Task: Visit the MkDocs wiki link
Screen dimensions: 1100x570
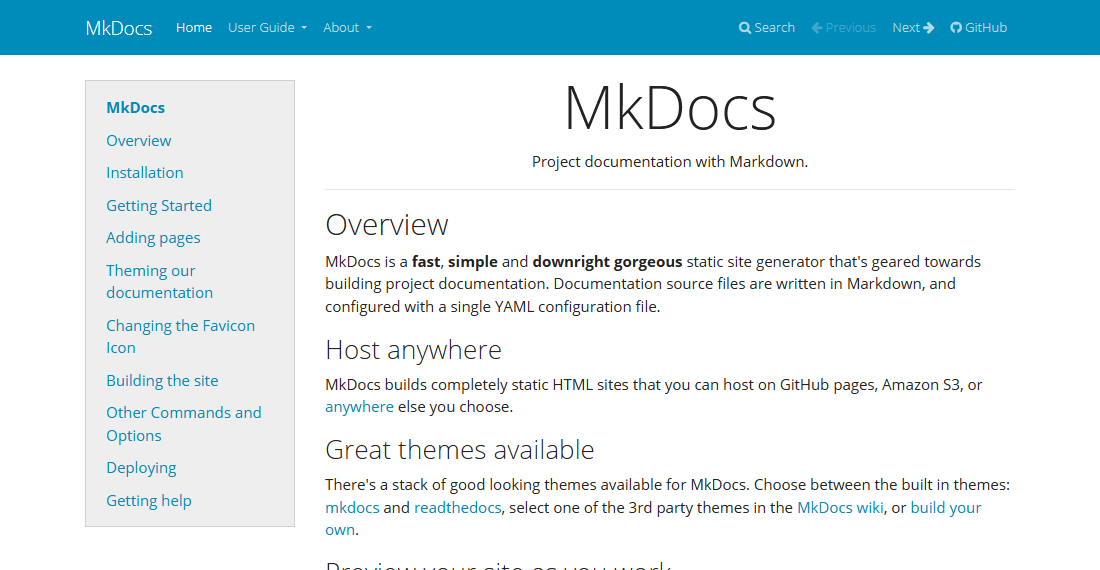Action: pyautogui.click(x=840, y=507)
